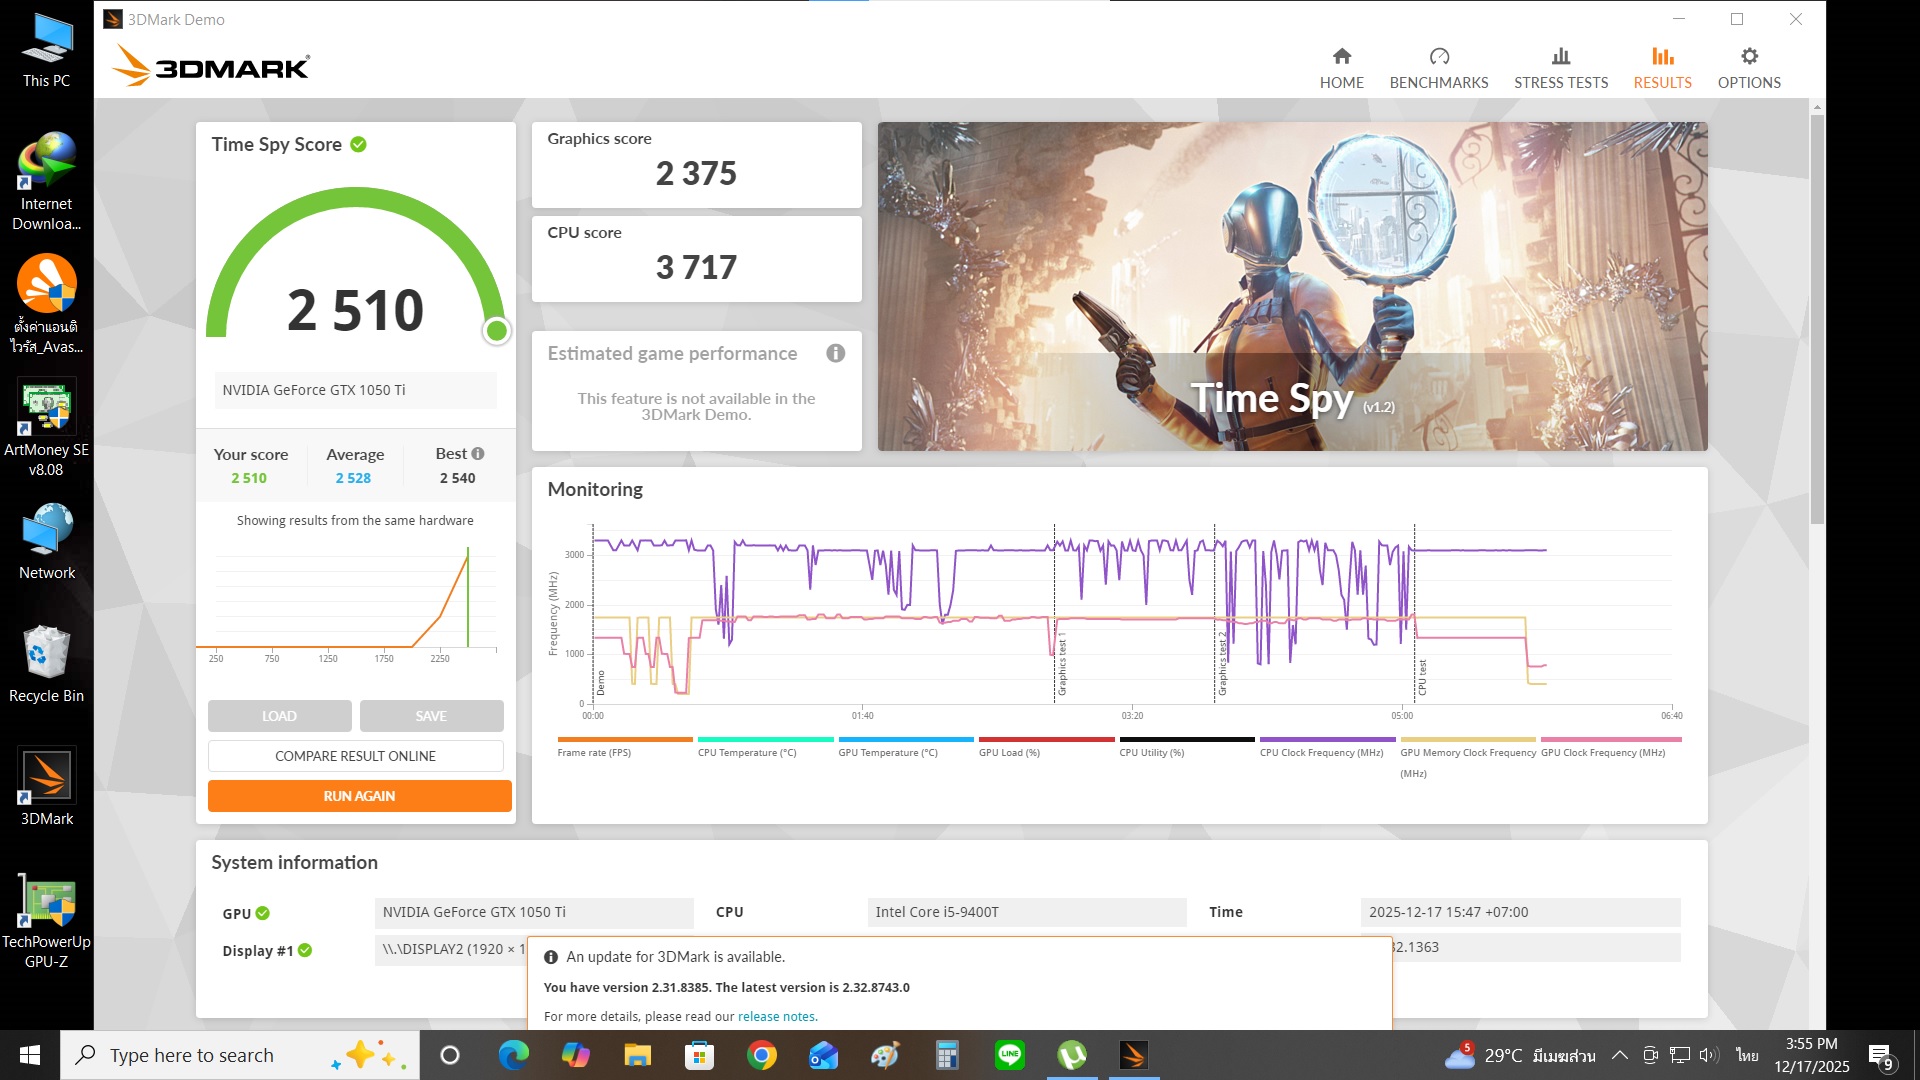Expand system tray hidden icons chevron
Image resolution: width=1920 pixels, height=1080 pixels.
click(1619, 1055)
